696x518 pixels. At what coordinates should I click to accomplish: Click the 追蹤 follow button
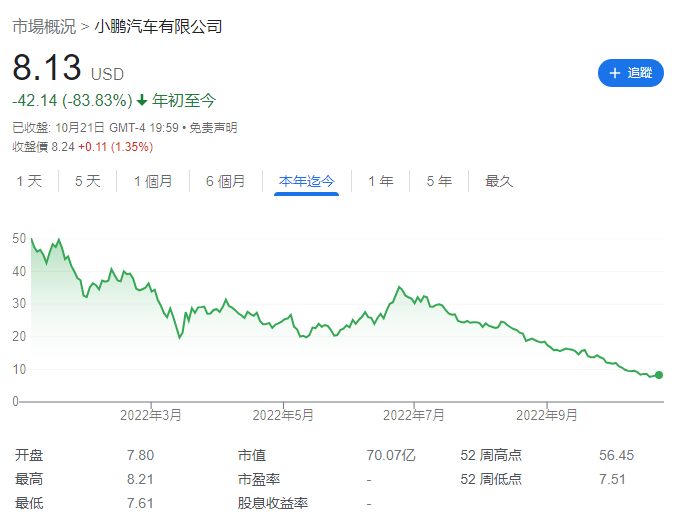point(630,73)
